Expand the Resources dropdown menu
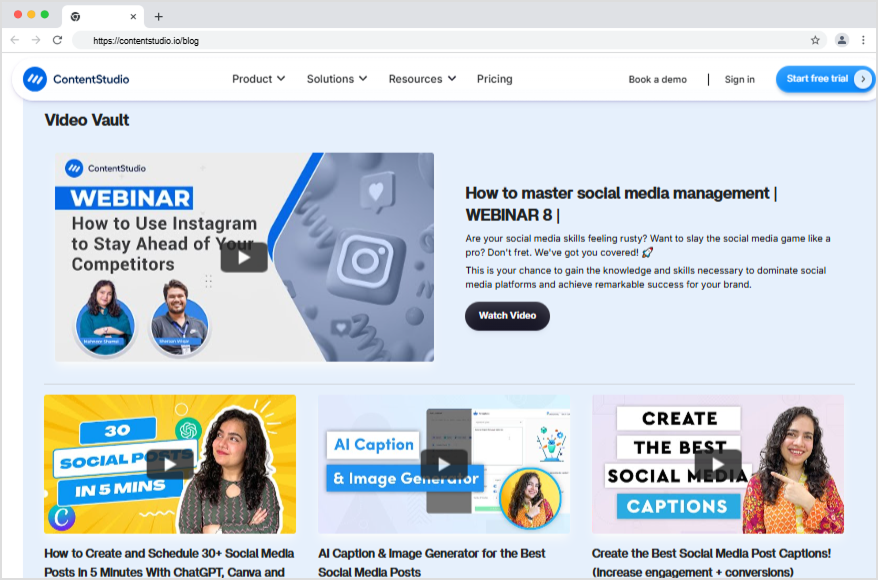Screen dimensions: 878x580 [422, 79]
